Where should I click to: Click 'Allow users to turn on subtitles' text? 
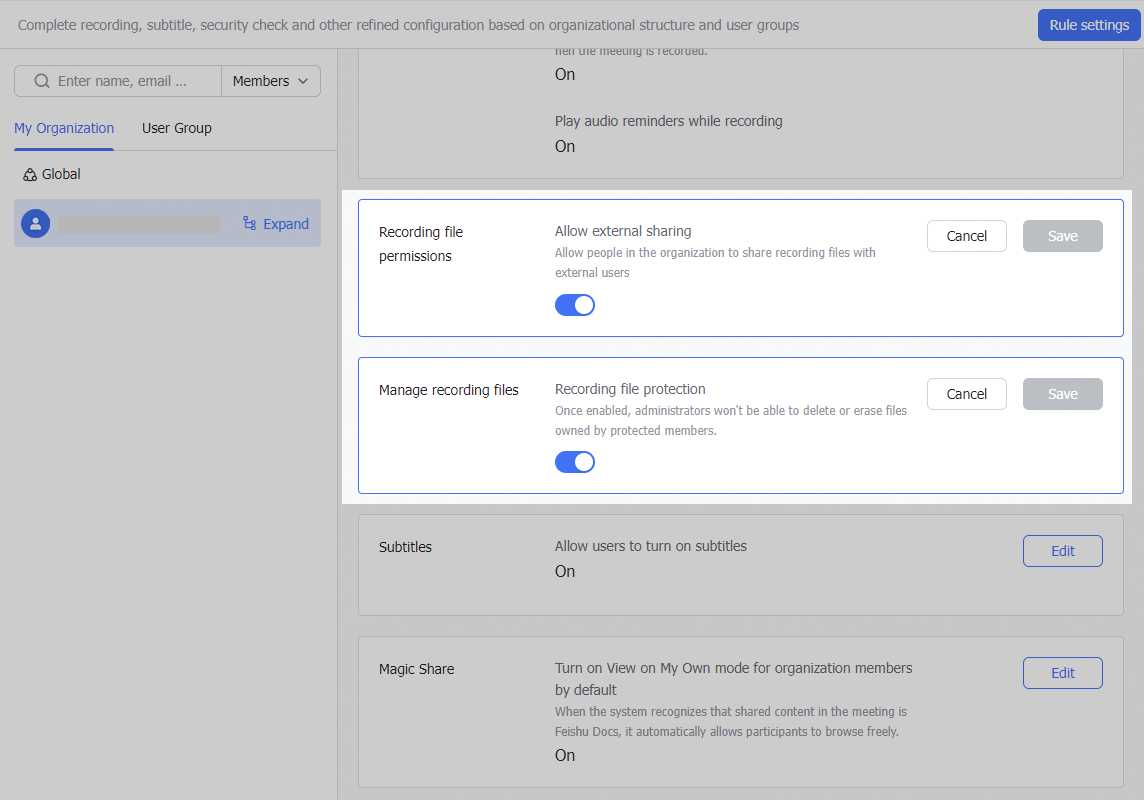[651, 546]
